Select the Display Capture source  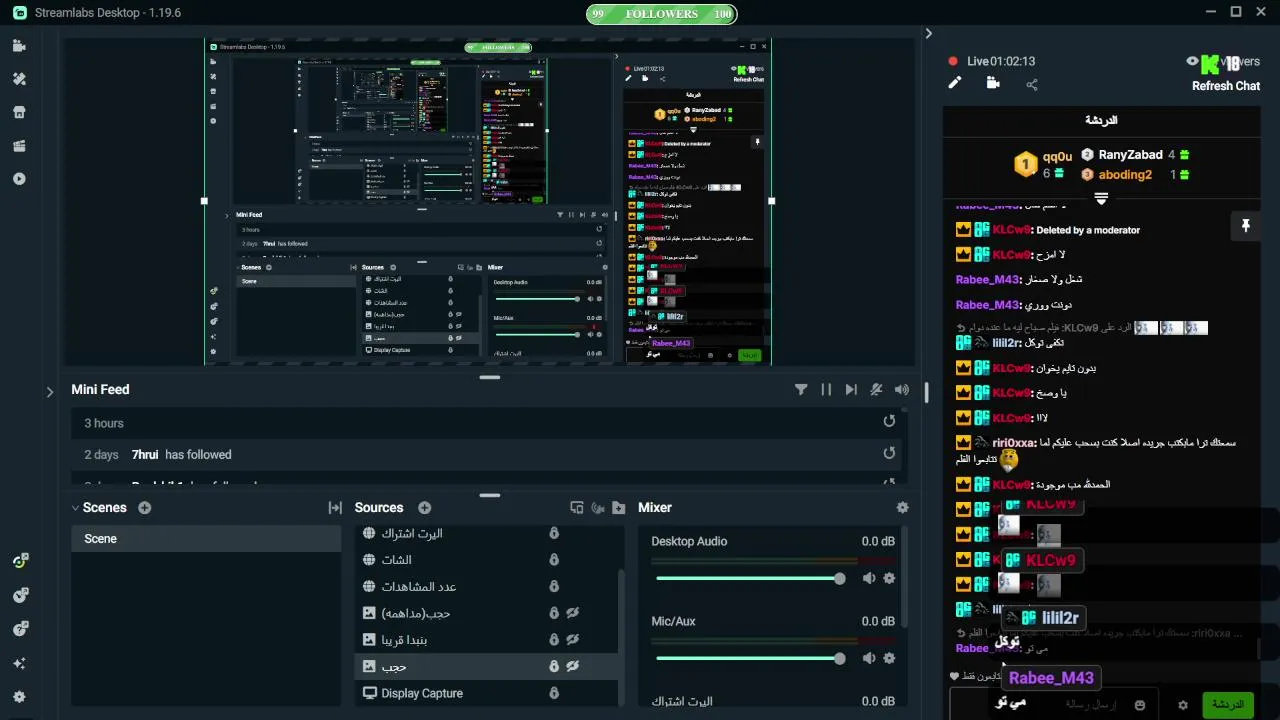tap(486, 693)
